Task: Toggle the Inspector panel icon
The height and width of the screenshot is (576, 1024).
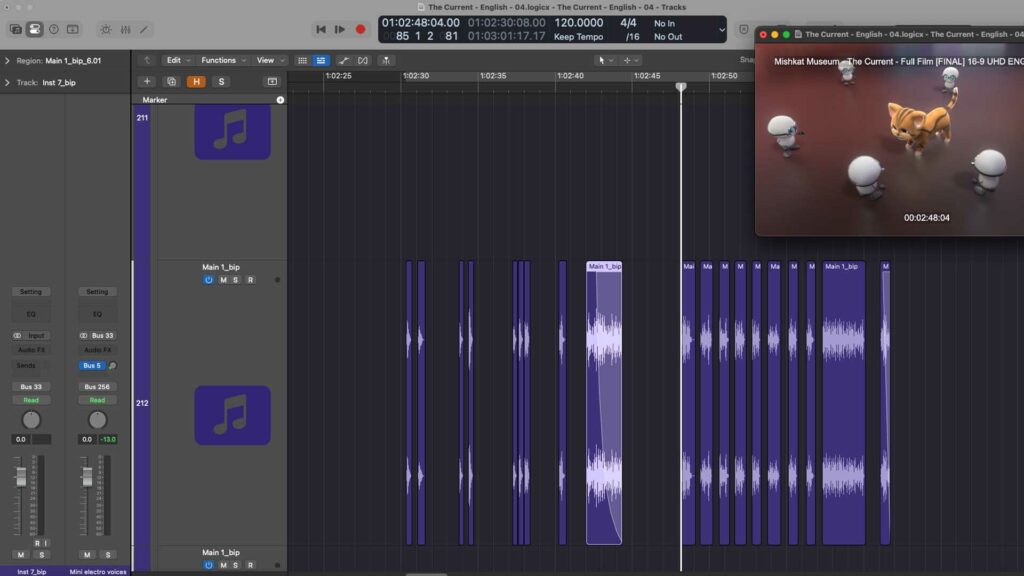Action: tap(35, 29)
